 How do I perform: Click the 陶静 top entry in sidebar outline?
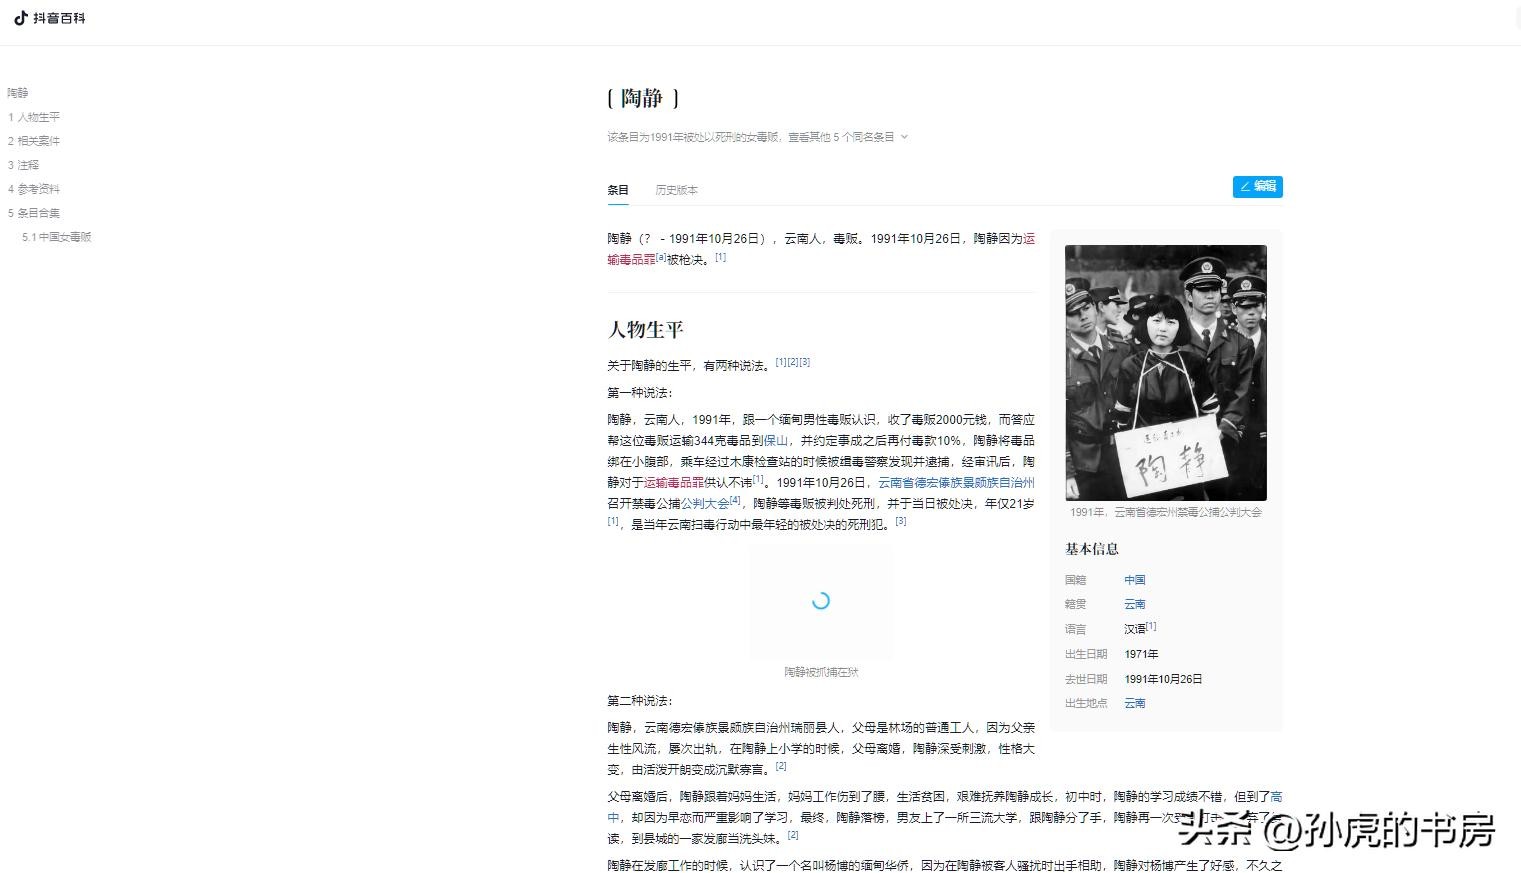point(18,93)
